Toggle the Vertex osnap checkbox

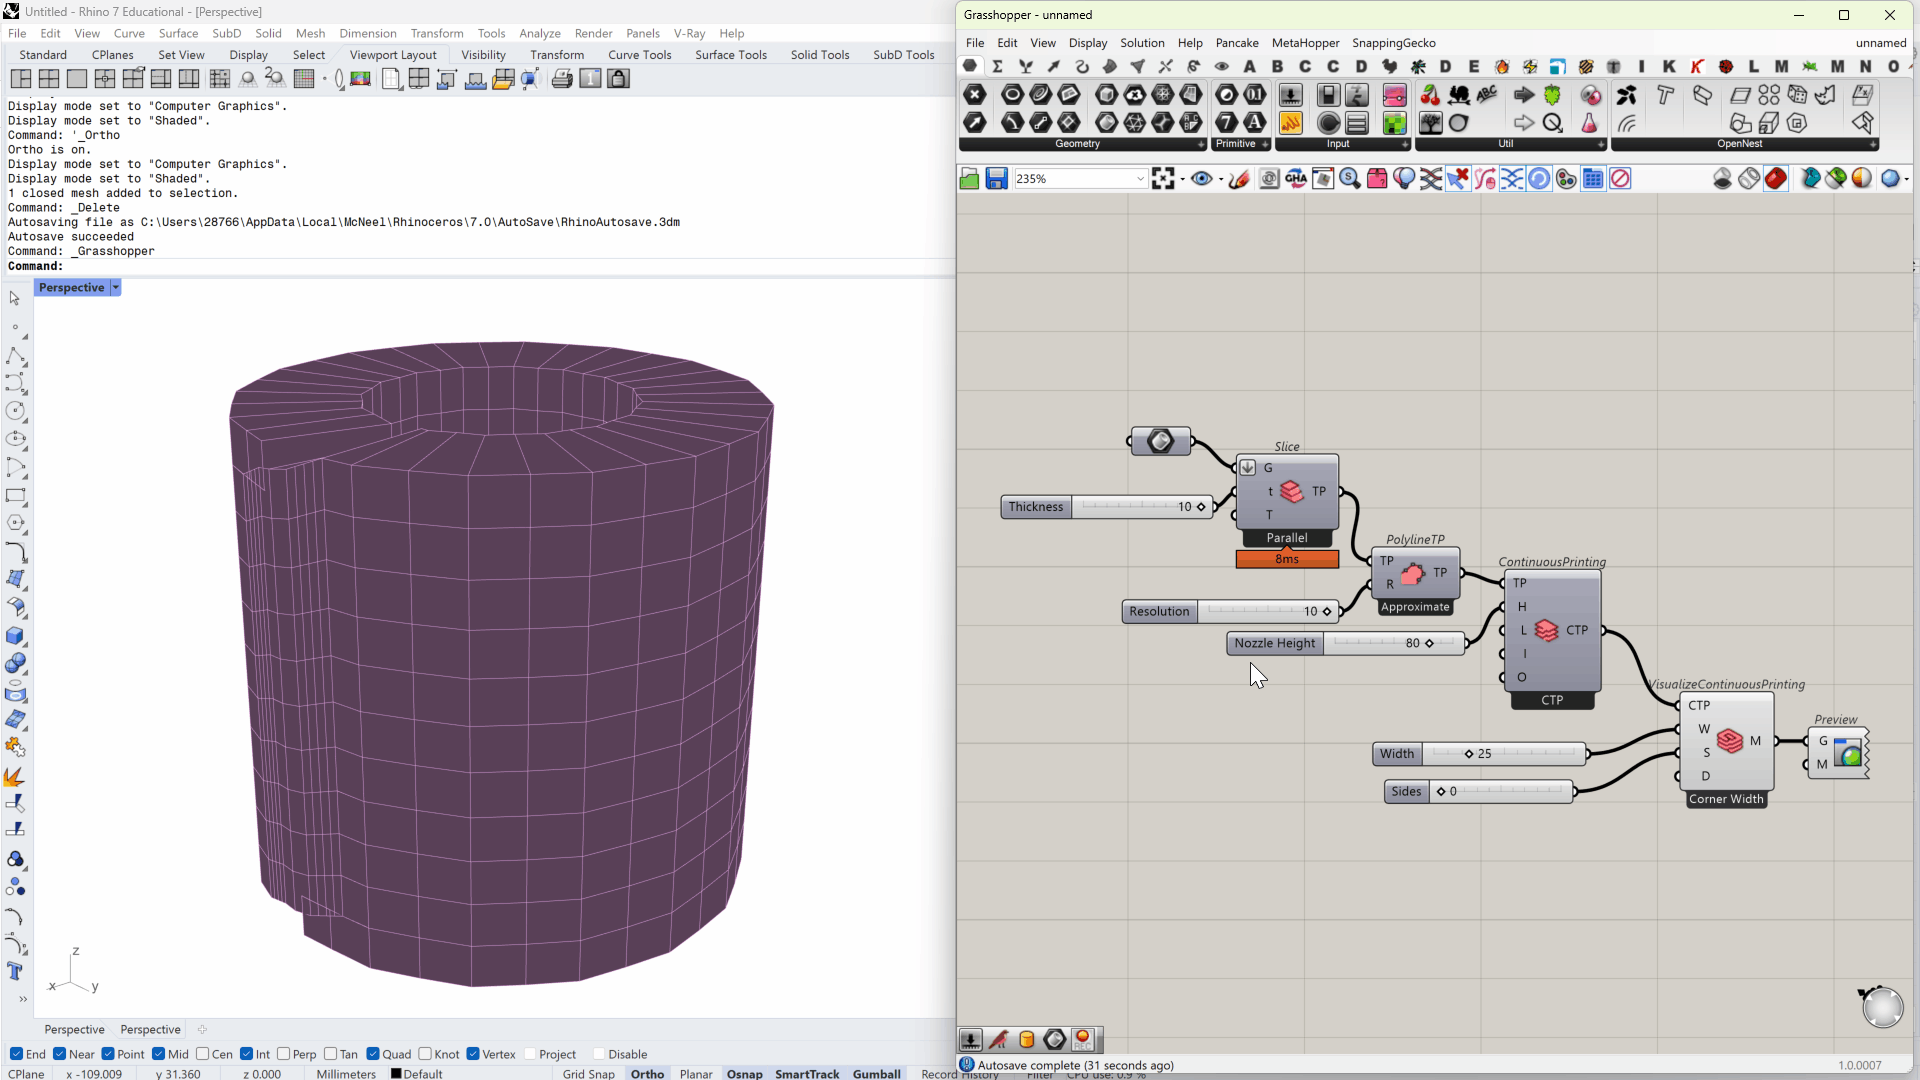tap(473, 1054)
